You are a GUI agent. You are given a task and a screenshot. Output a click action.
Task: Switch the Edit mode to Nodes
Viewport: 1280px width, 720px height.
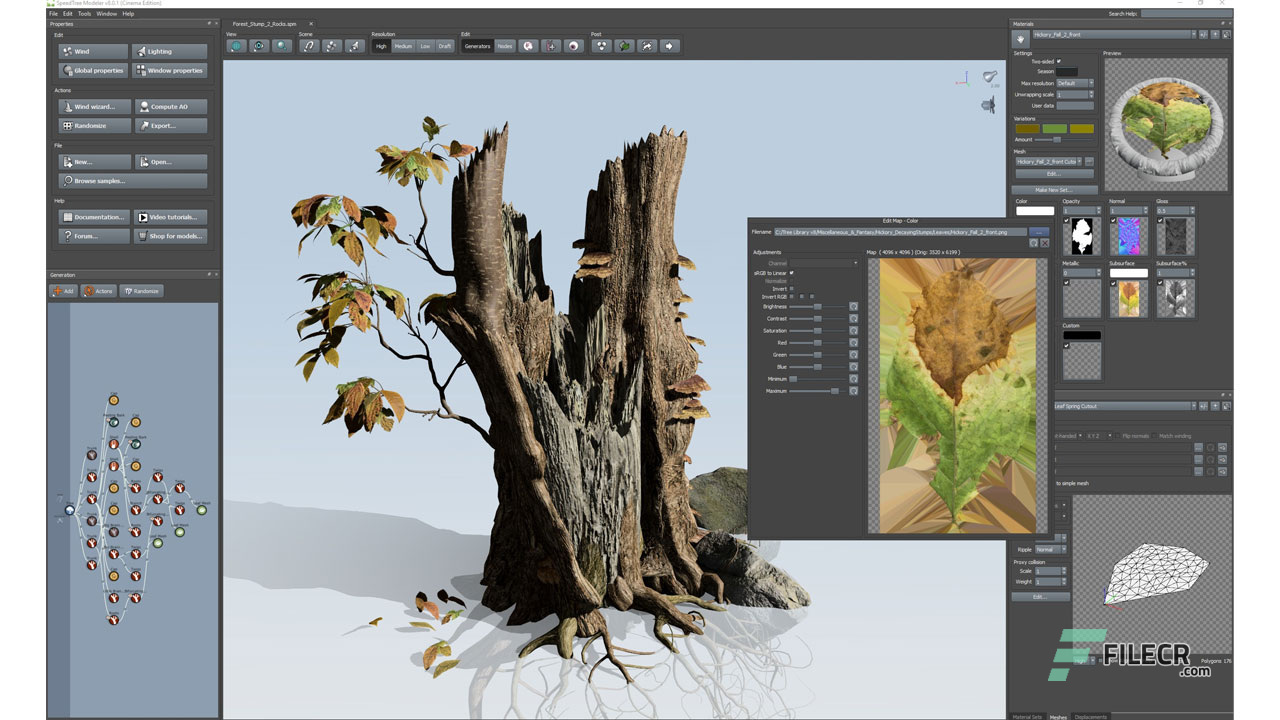(505, 45)
